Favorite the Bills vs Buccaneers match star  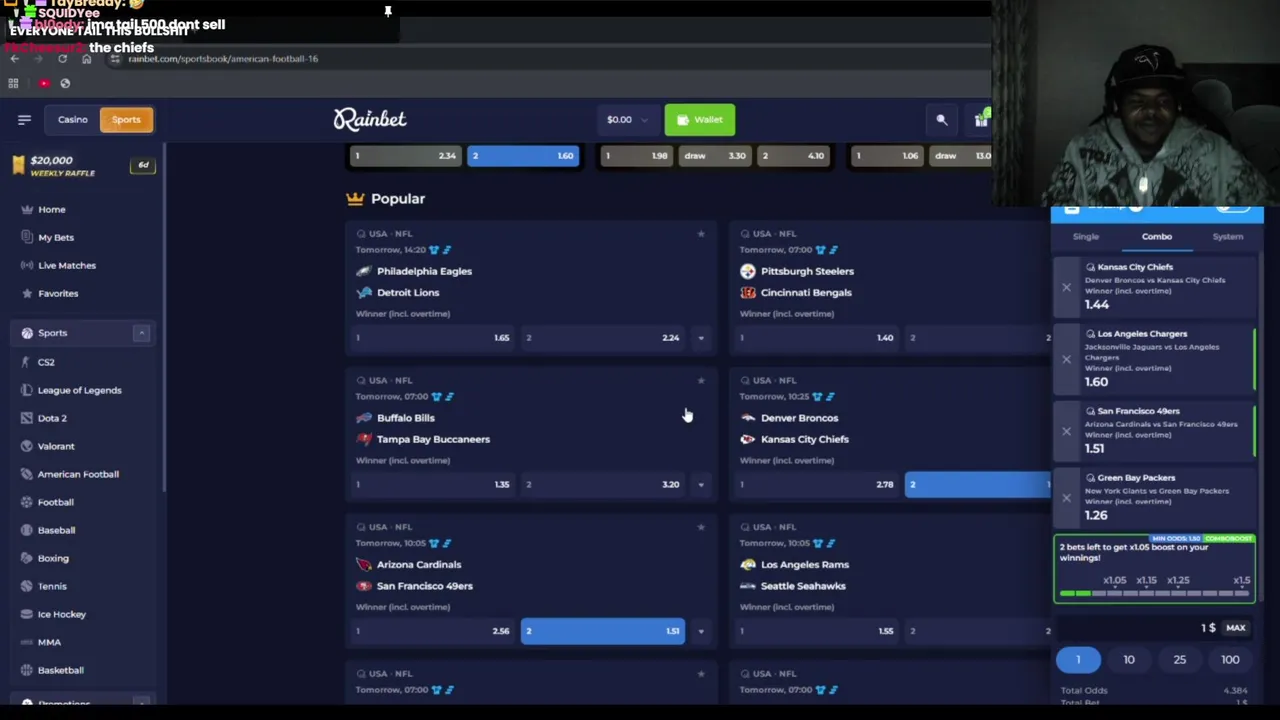click(x=701, y=380)
